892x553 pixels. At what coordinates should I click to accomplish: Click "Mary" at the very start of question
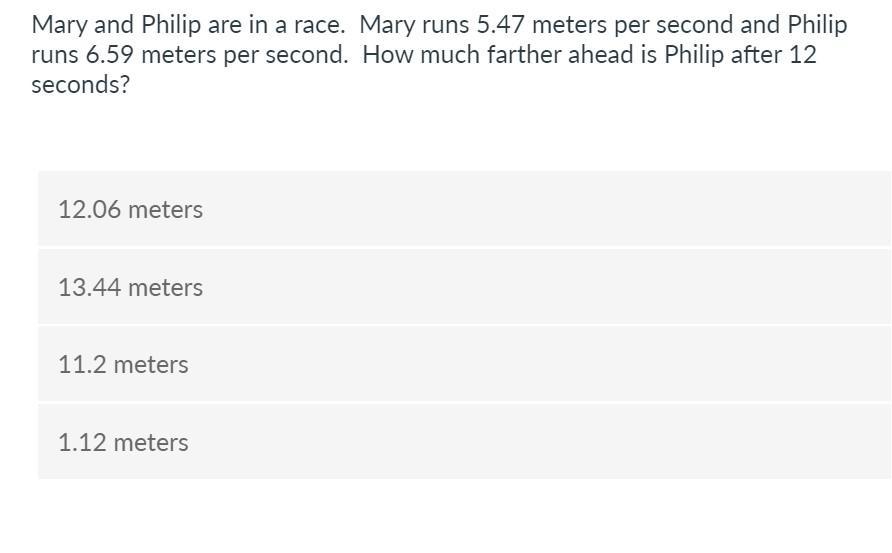coord(59,26)
